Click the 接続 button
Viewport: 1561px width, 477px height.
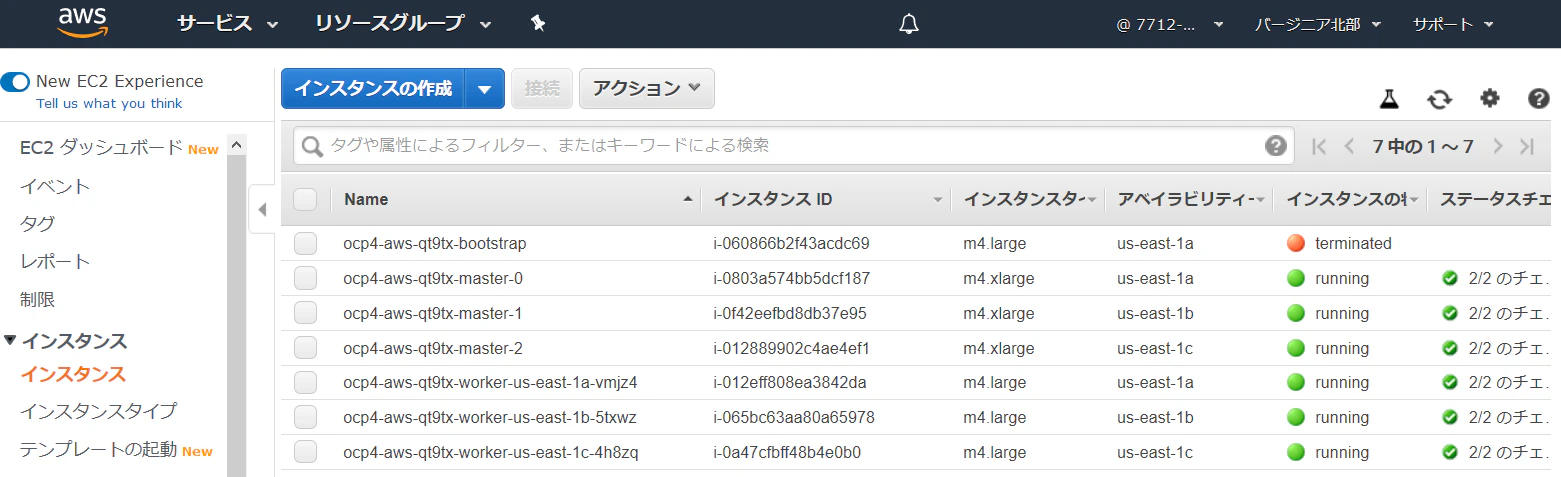pyautogui.click(x=542, y=88)
